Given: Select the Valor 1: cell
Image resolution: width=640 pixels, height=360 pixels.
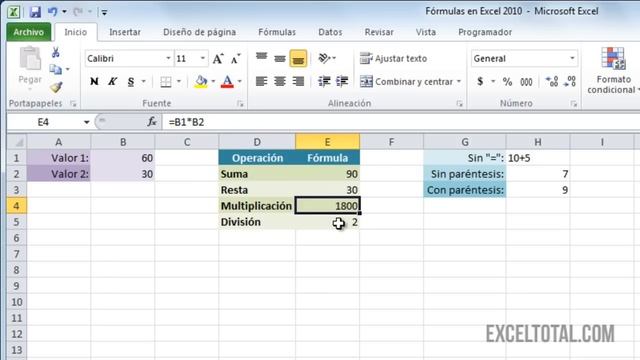Looking at the screenshot, I should (58, 158).
